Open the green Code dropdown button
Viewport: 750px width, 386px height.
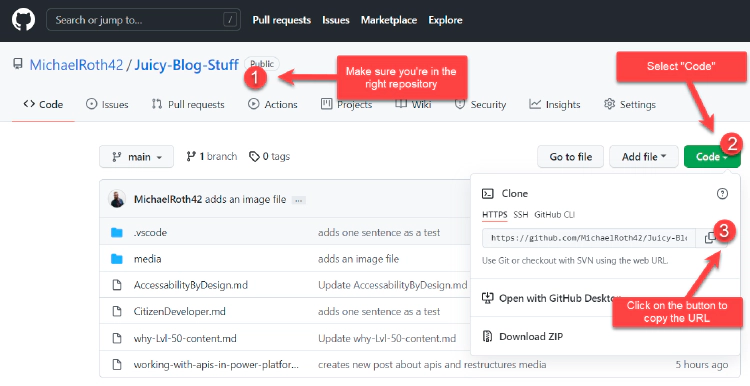(712, 157)
